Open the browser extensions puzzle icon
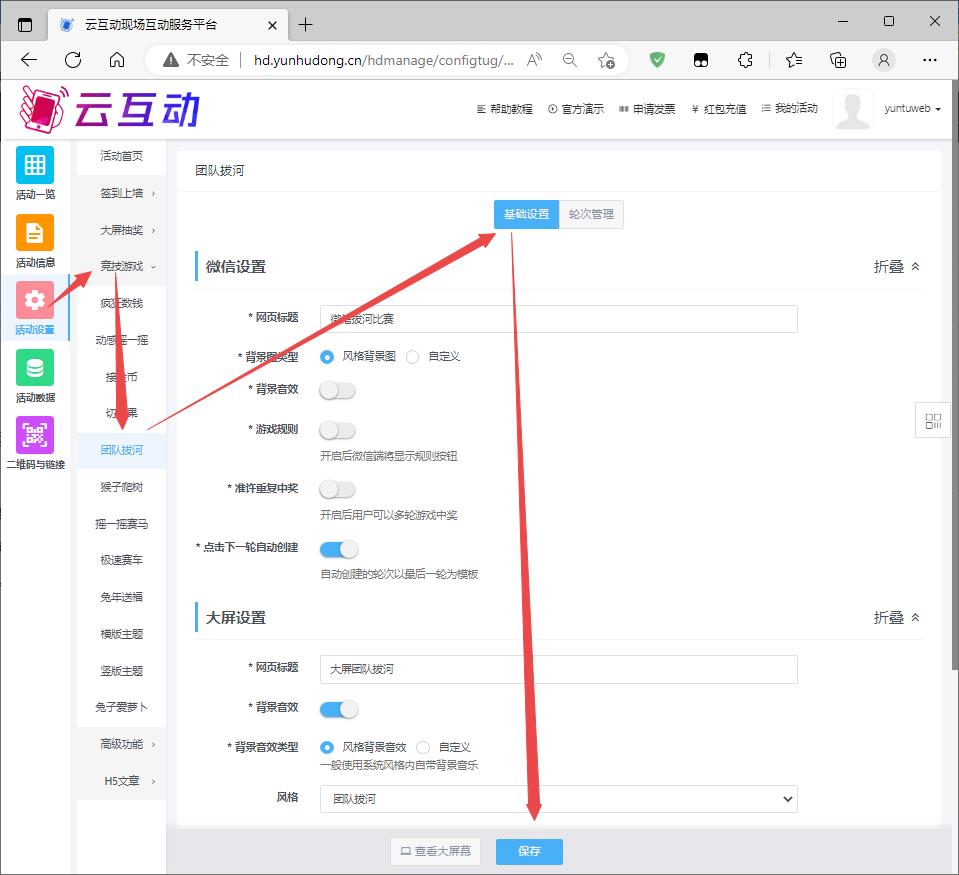The height and width of the screenshot is (875, 959). (x=745, y=60)
